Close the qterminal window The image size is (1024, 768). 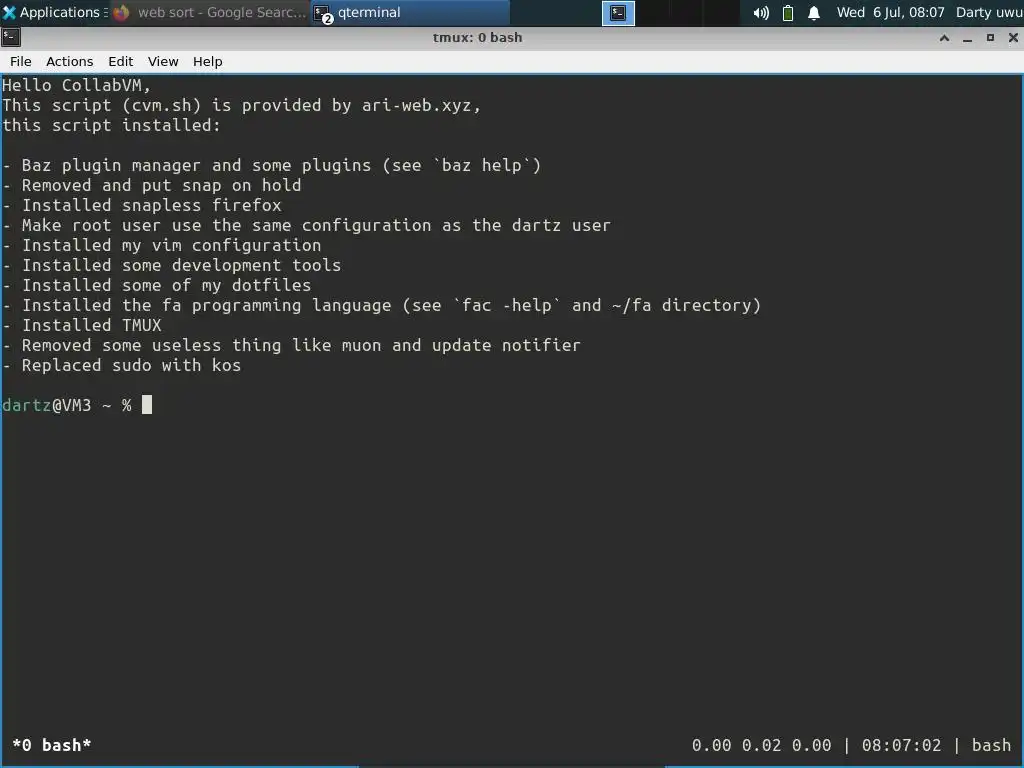[1013, 38]
